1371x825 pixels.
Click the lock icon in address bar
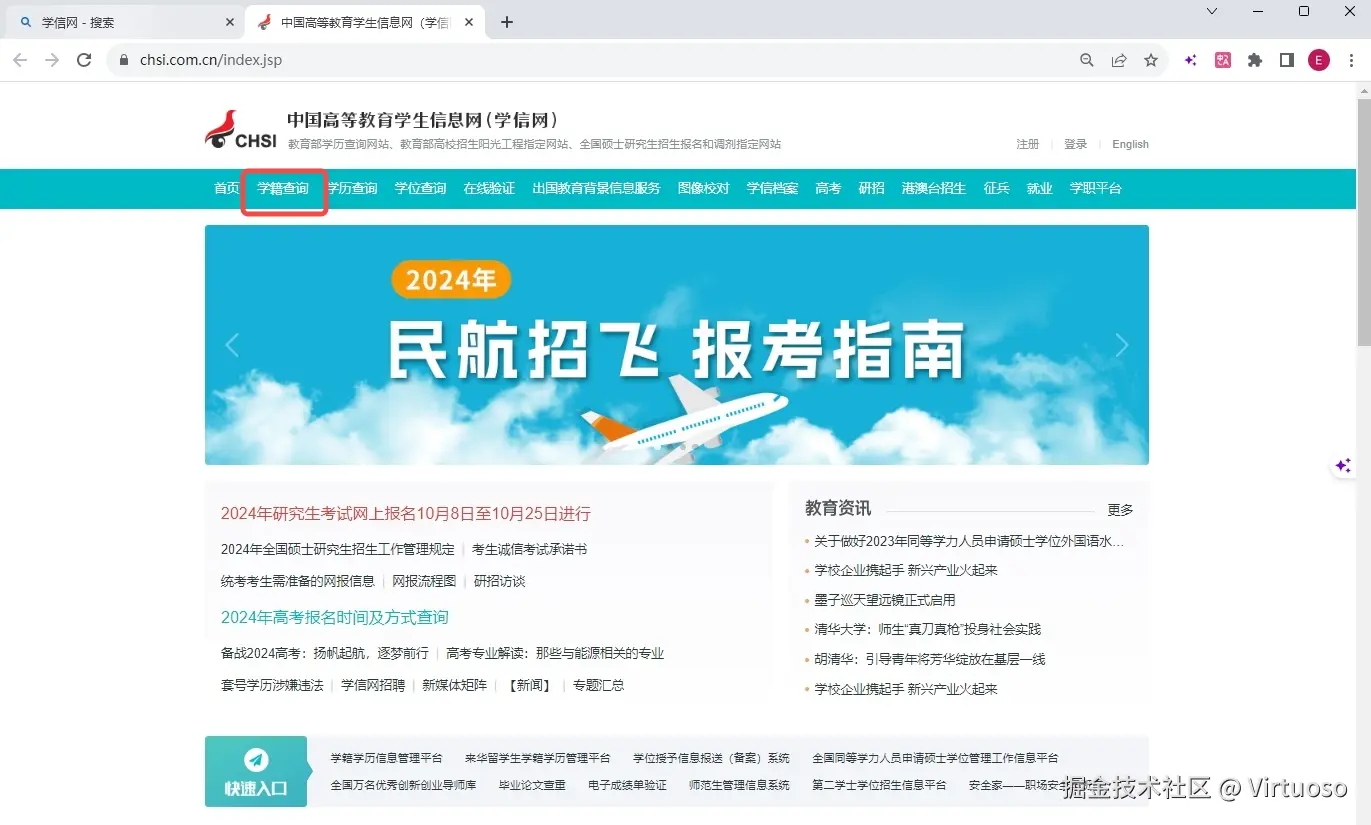(125, 60)
